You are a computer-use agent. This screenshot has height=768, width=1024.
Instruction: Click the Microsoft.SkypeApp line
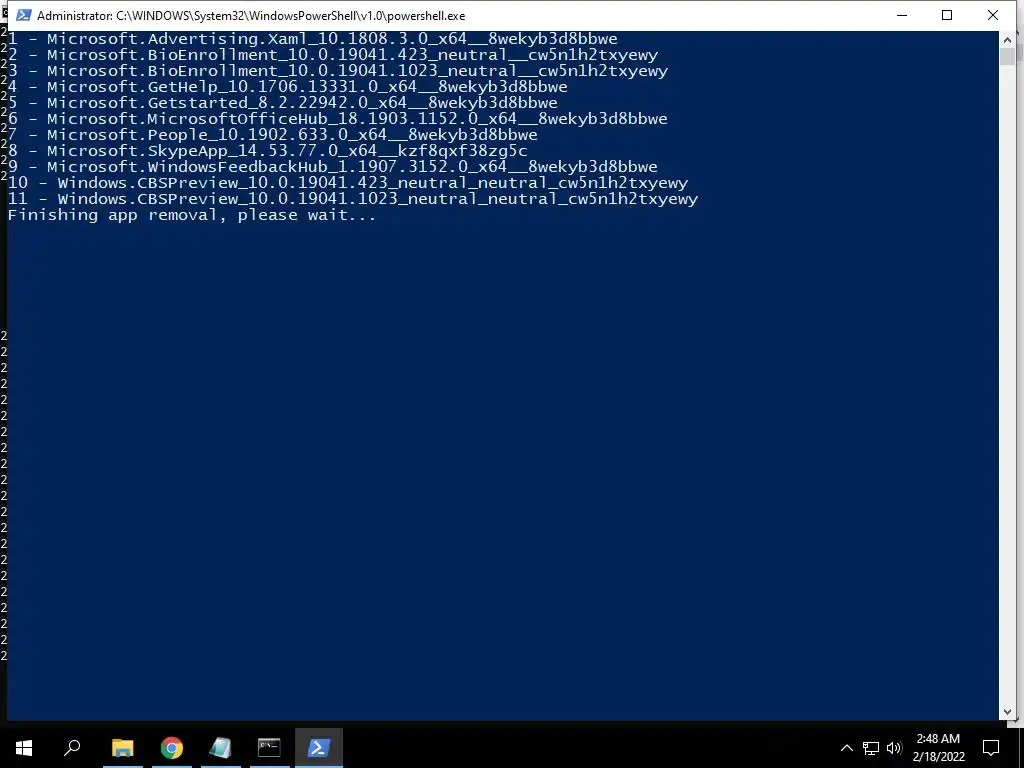267,151
